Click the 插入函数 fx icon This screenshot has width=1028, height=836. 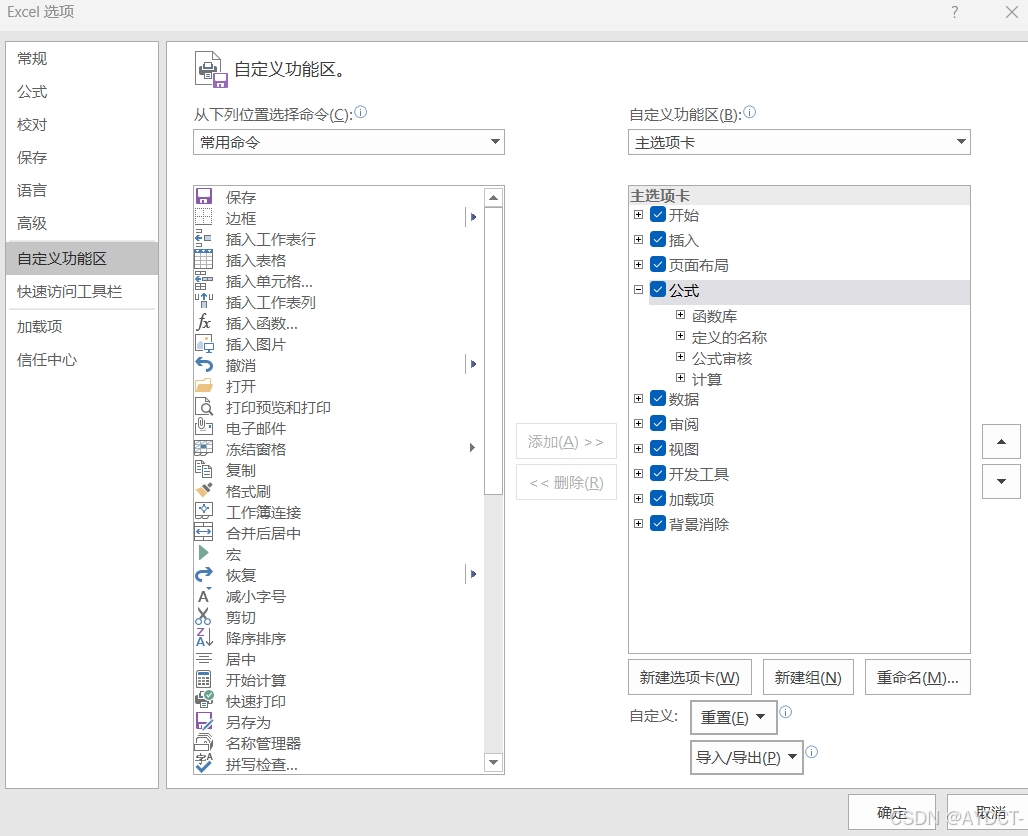click(204, 322)
